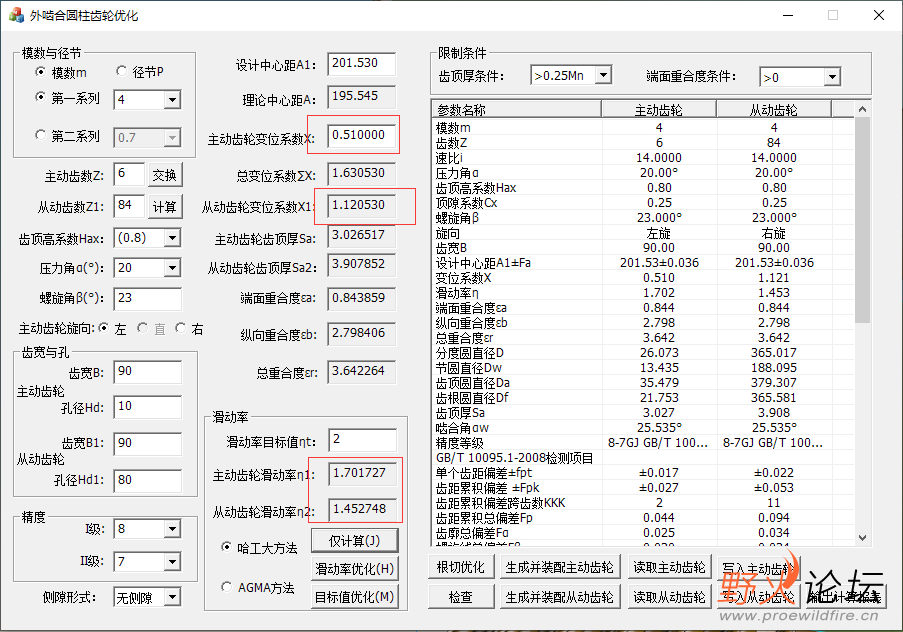Select the 齿顶圆直径Da row
This screenshot has height=632, width=903.
tap(643, 383)
